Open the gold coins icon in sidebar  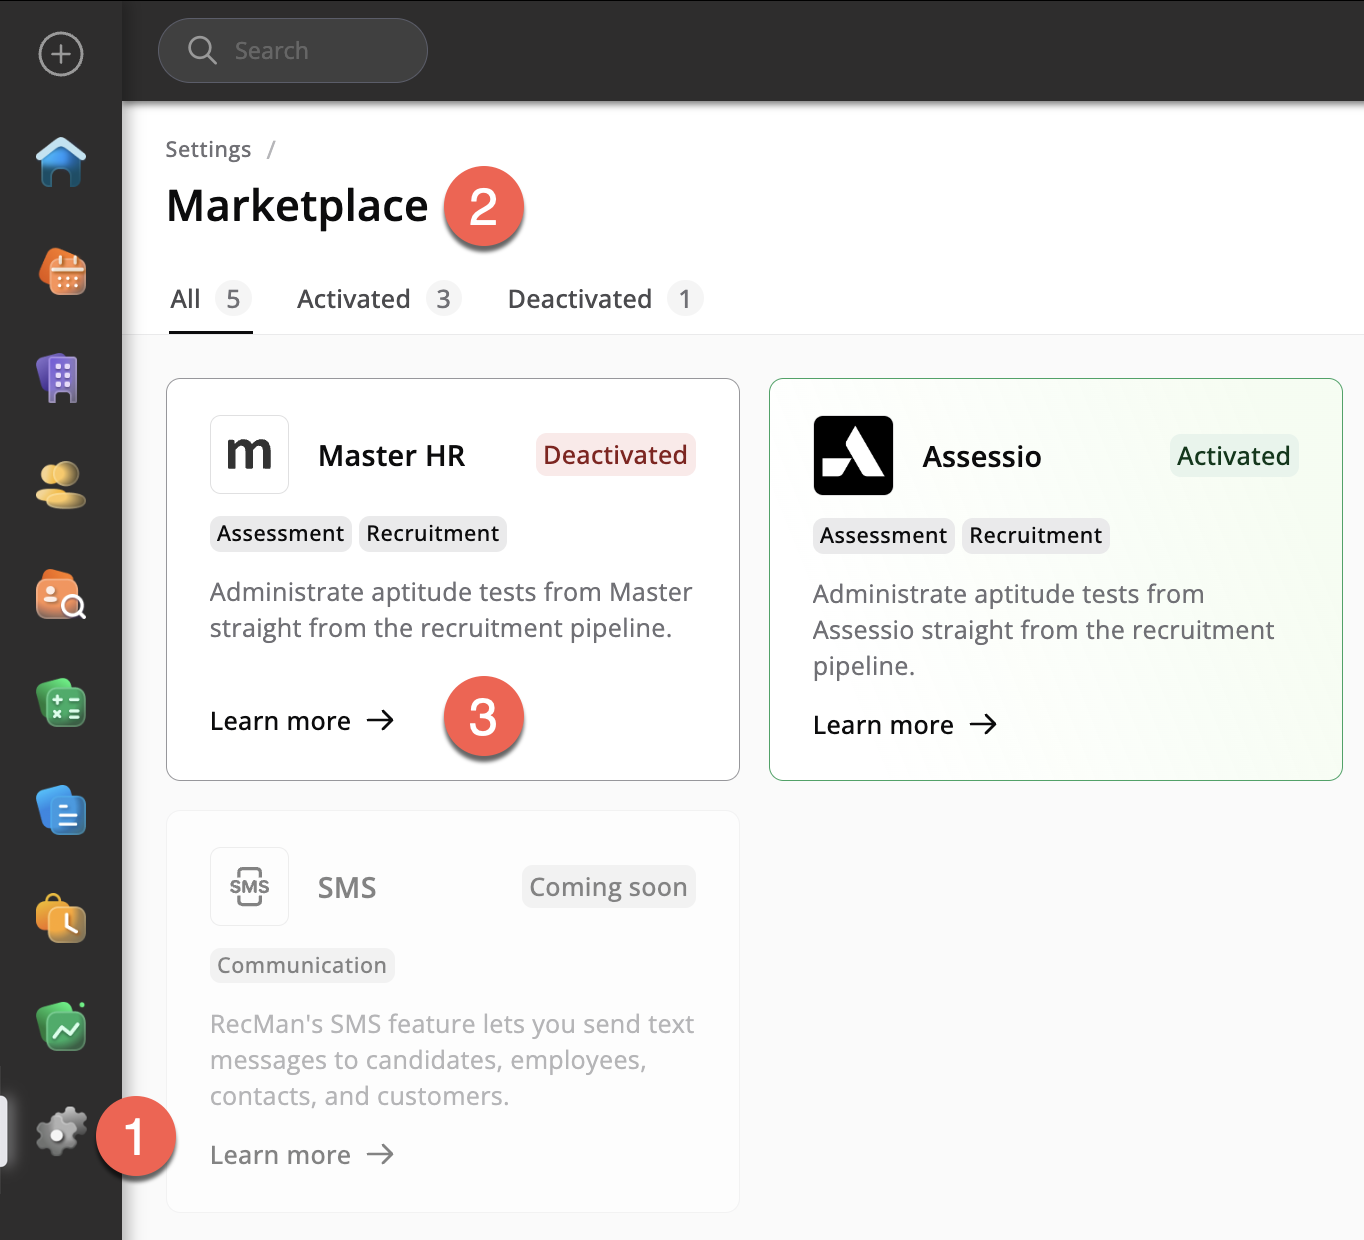pos(61,486)
